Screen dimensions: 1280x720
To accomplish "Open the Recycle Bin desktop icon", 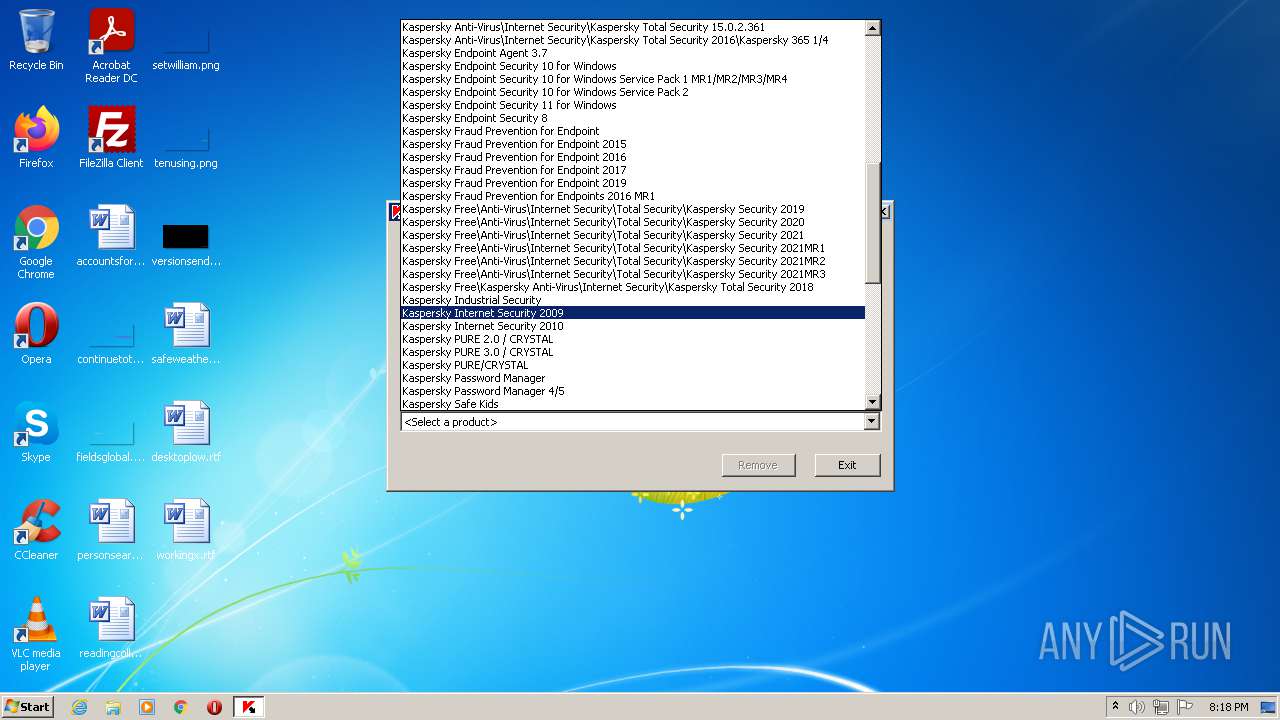I will [x=36, y=40].
